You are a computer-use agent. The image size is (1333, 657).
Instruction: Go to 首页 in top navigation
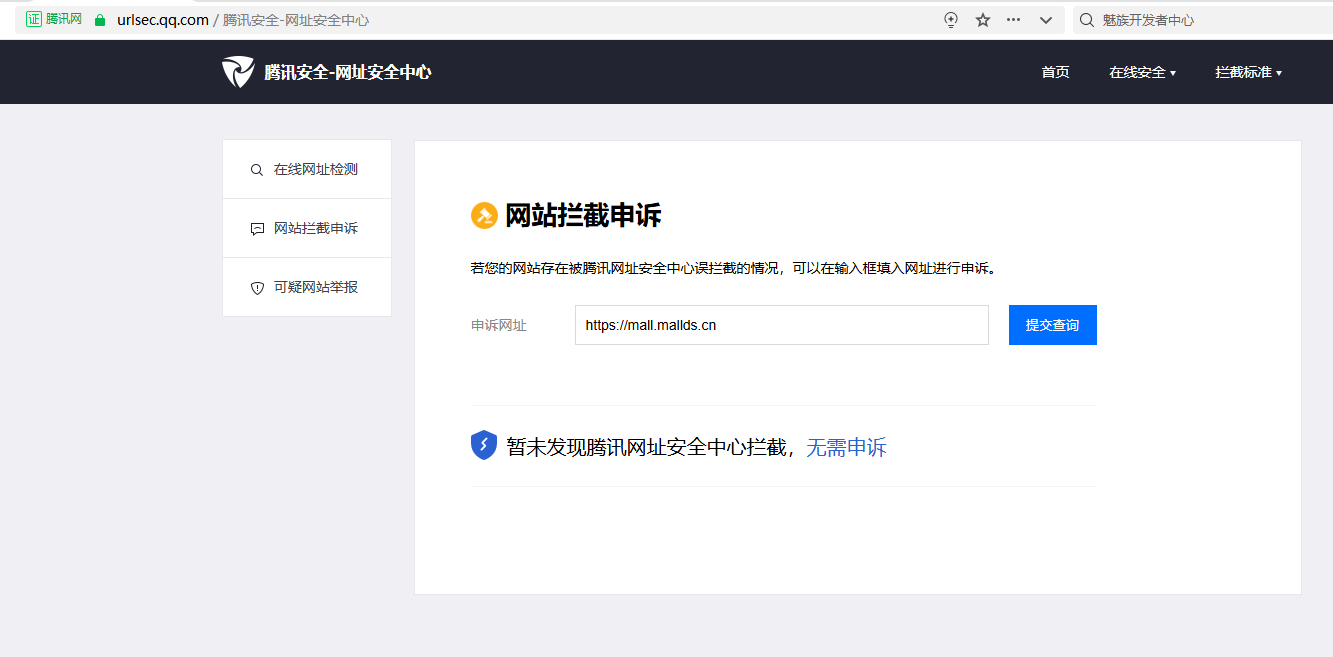tap(1055, 72)
